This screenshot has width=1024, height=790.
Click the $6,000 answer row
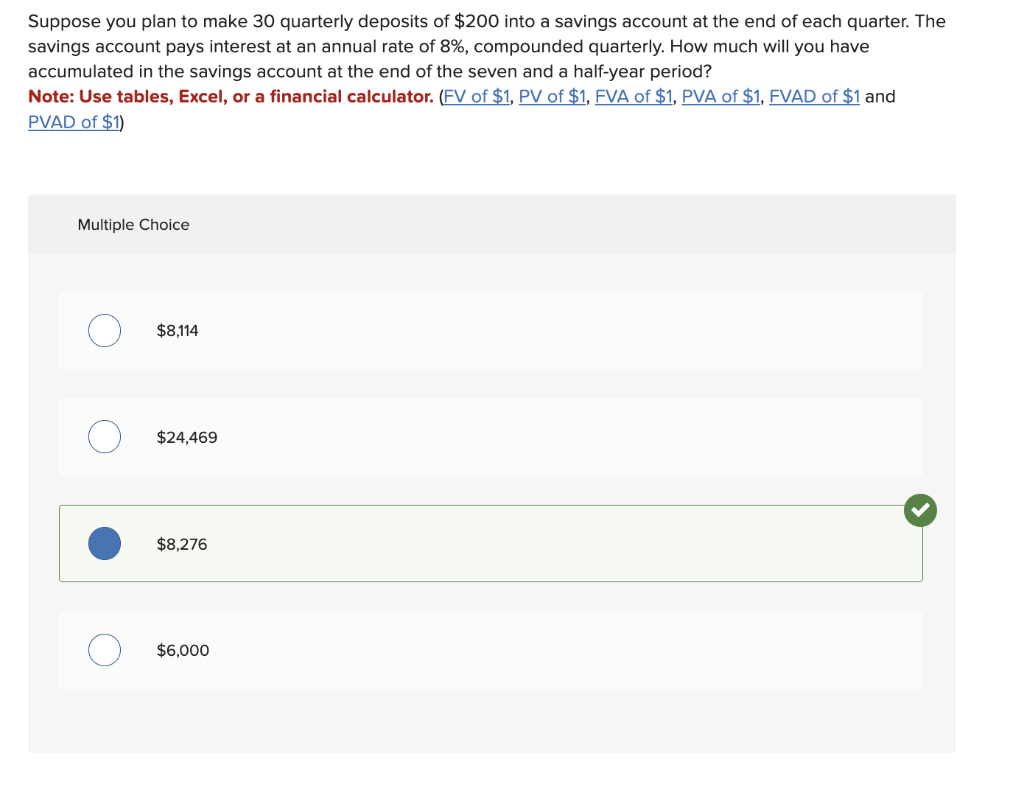pyautogui.click(x=491, y=650)
